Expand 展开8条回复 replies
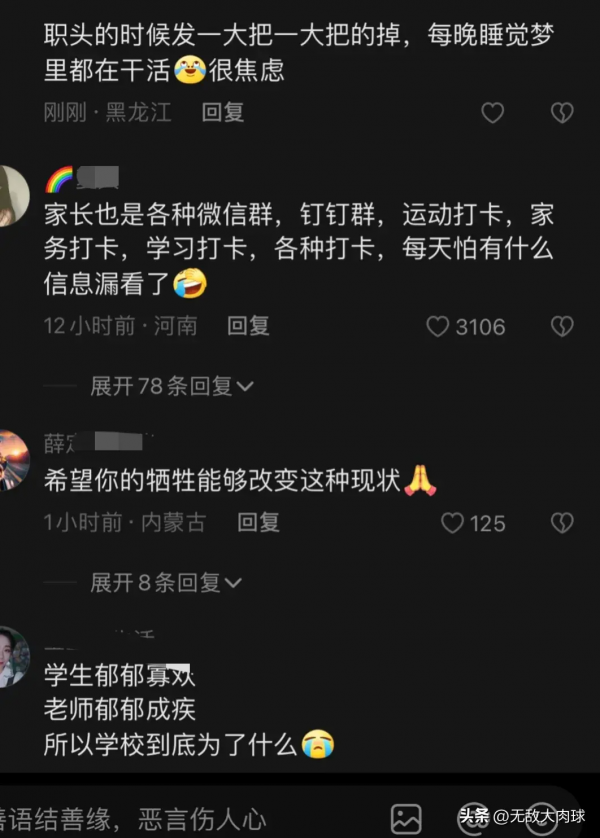This screenshot has height=838, width=600. click(x=166, y=583)
